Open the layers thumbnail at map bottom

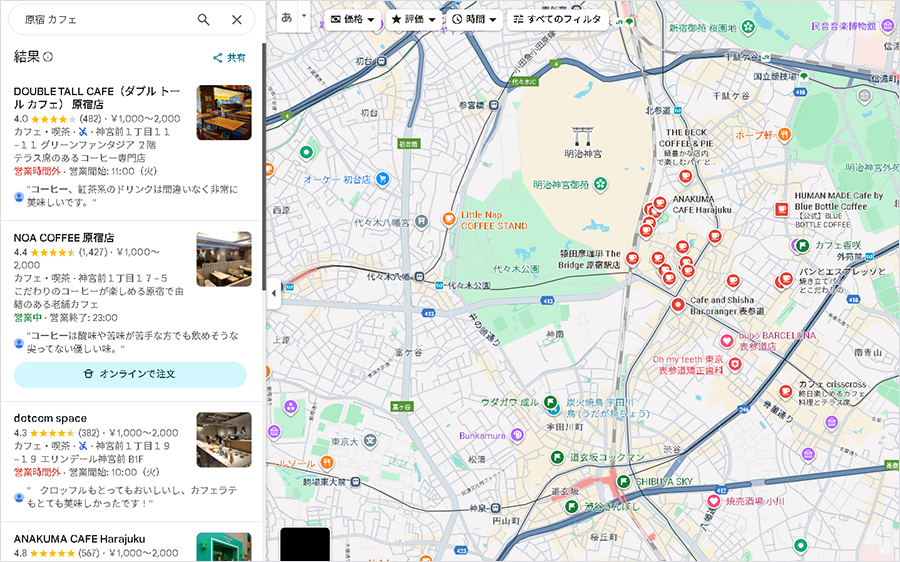pyautogui.click(x=304, y=543)
